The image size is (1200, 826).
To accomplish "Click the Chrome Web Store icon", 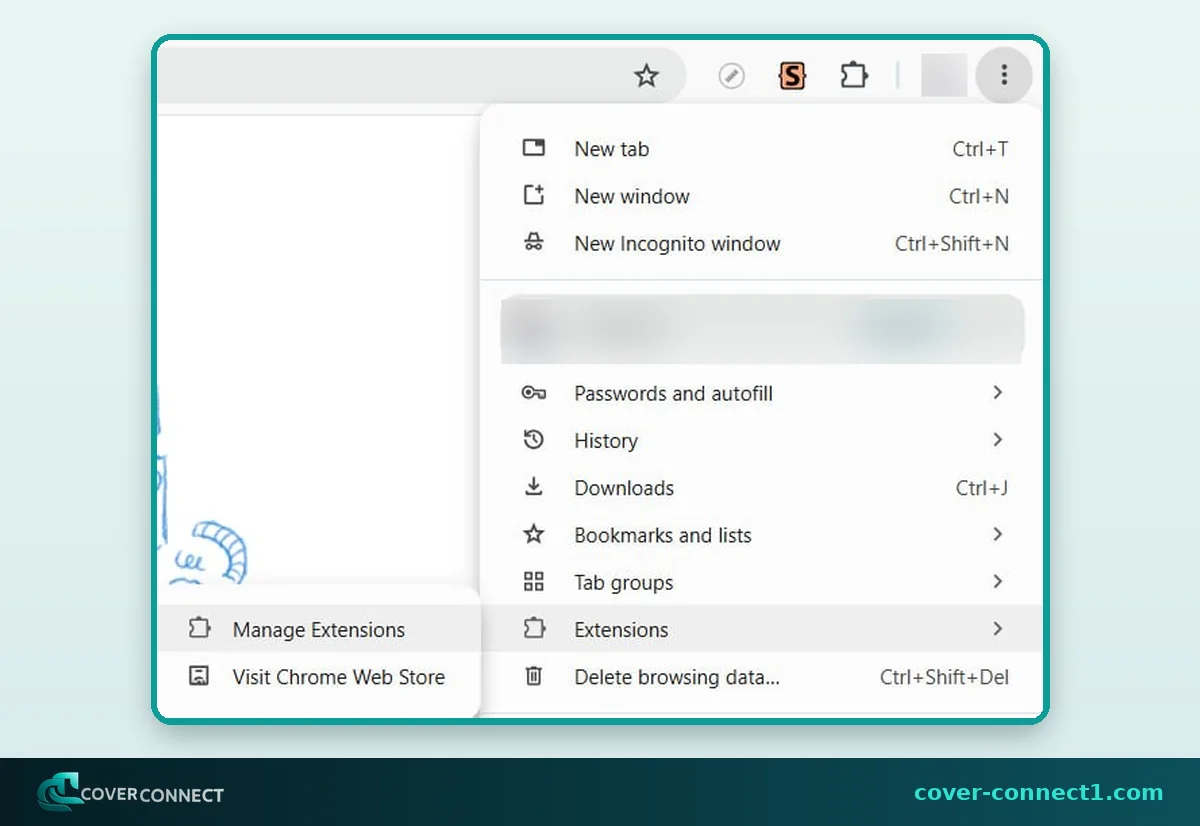I will [x=199, y=676].
